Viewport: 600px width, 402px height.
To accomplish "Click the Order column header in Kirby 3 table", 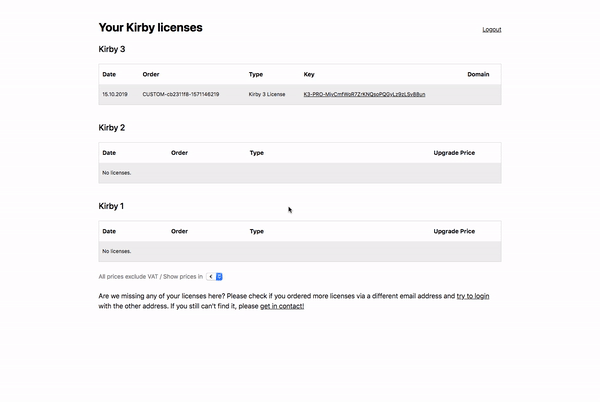I will point(151,74).
